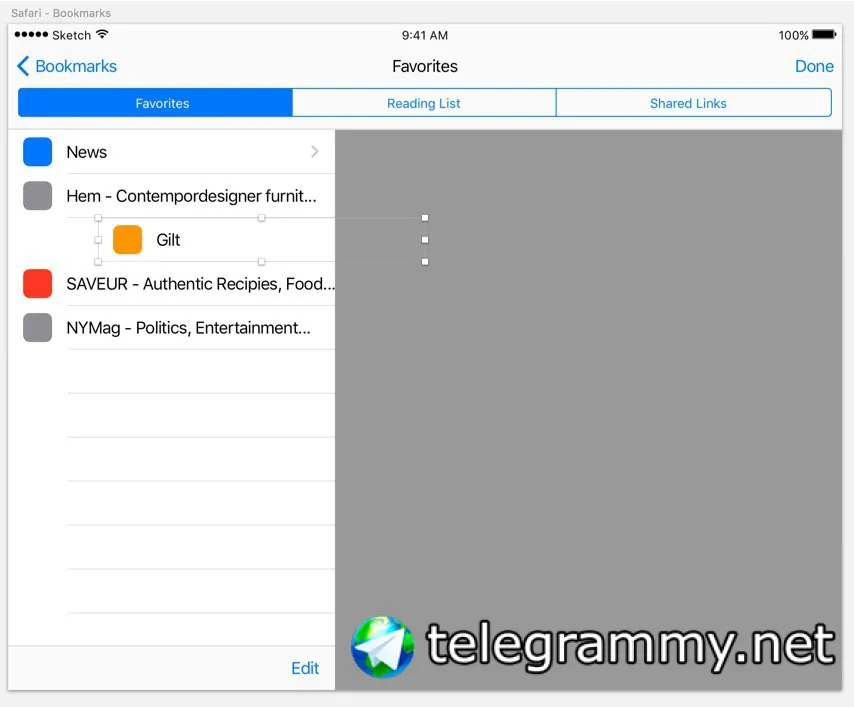854x707 pixels.
Task: Open the Shared Links tab
Action: (693, 103)
